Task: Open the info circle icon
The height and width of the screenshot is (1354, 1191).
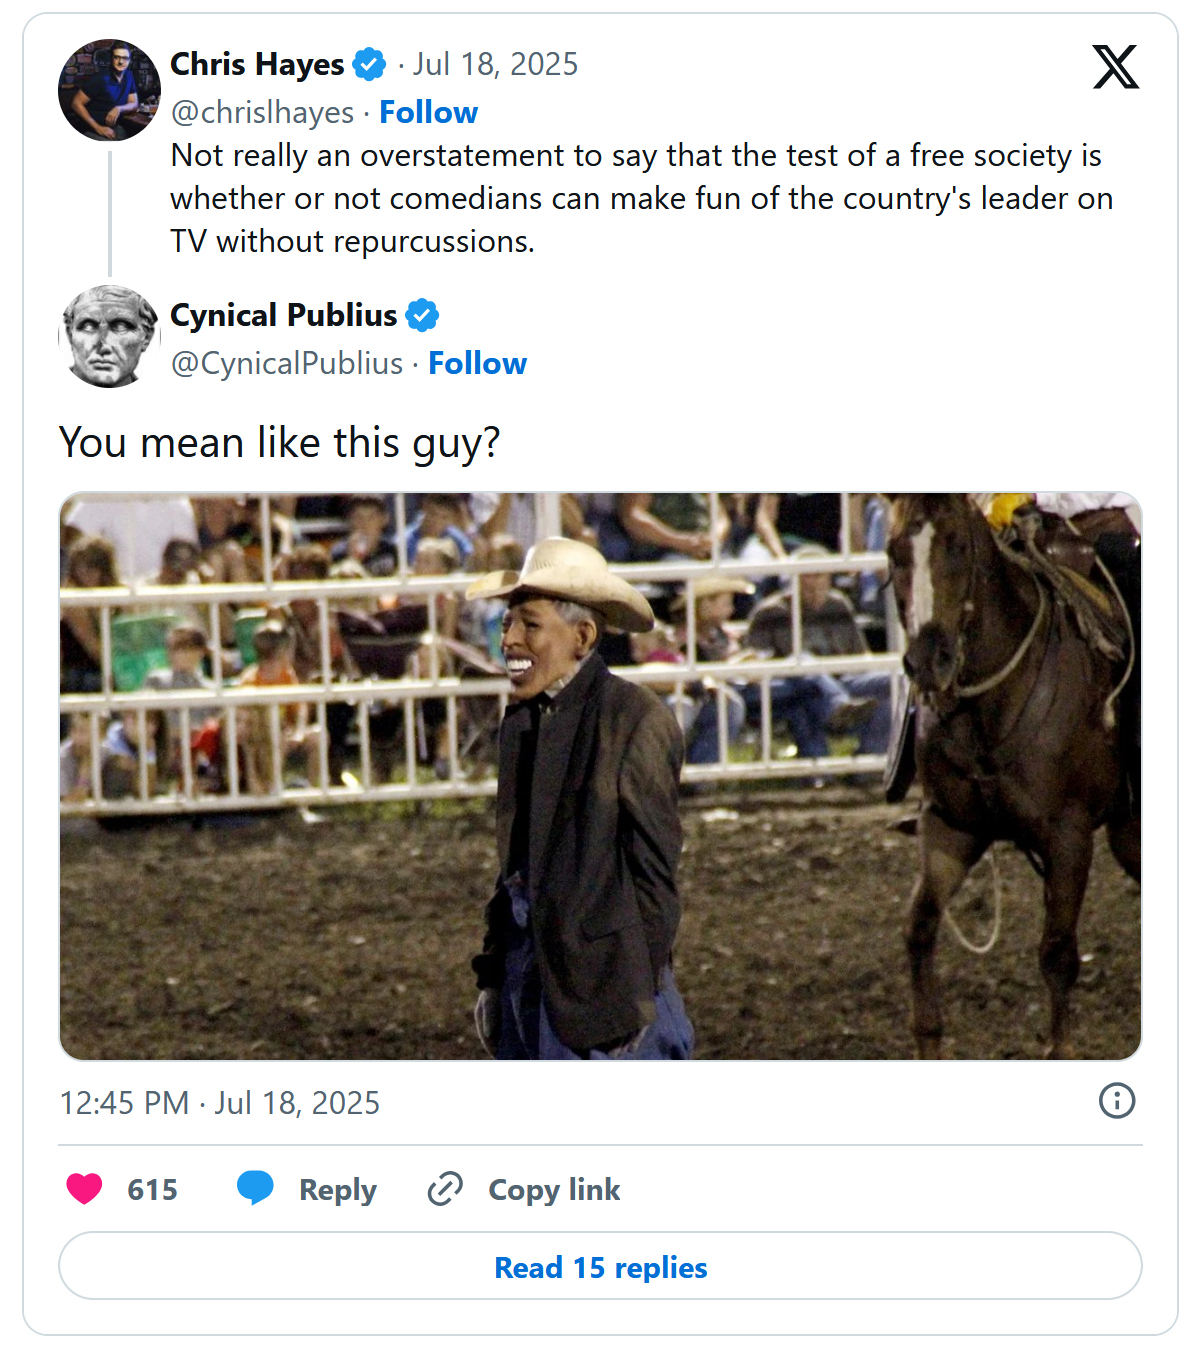Action: [x=1116, y=1101]
